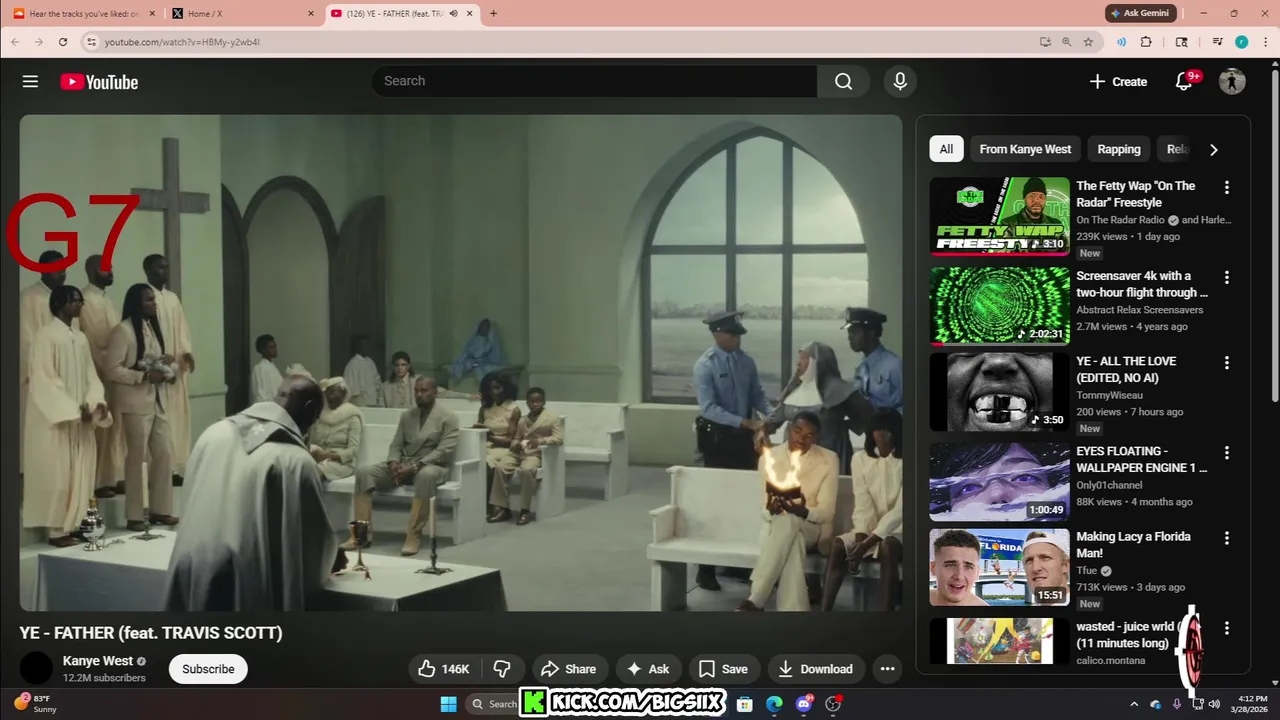
Task: Open YE - ALL THE LOVE title
Action: (x=1126, y=369)
